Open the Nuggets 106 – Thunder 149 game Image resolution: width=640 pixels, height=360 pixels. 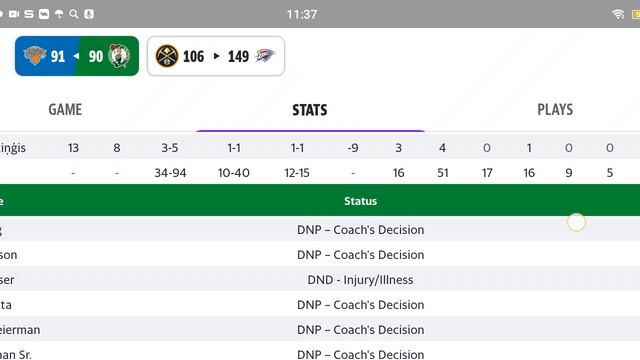click(216, 56)
